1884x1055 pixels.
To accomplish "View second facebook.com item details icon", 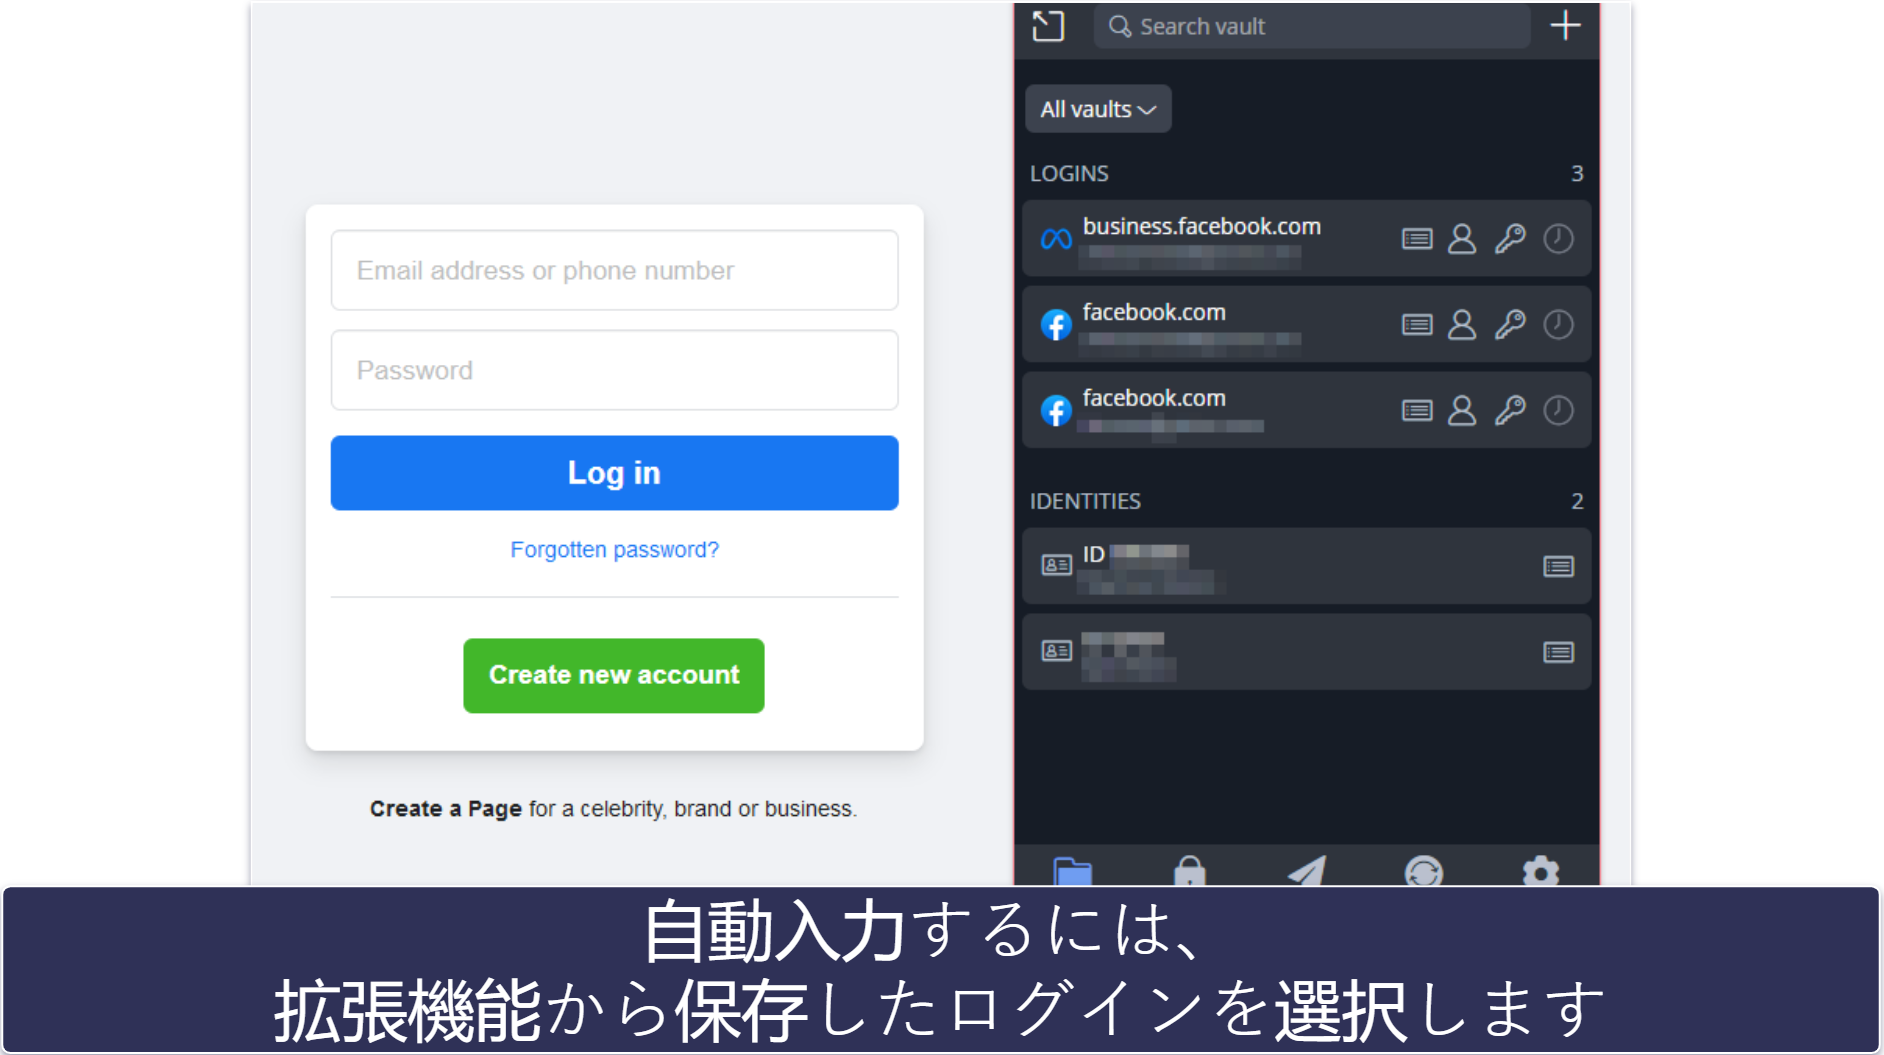I will click(1416, 411).
